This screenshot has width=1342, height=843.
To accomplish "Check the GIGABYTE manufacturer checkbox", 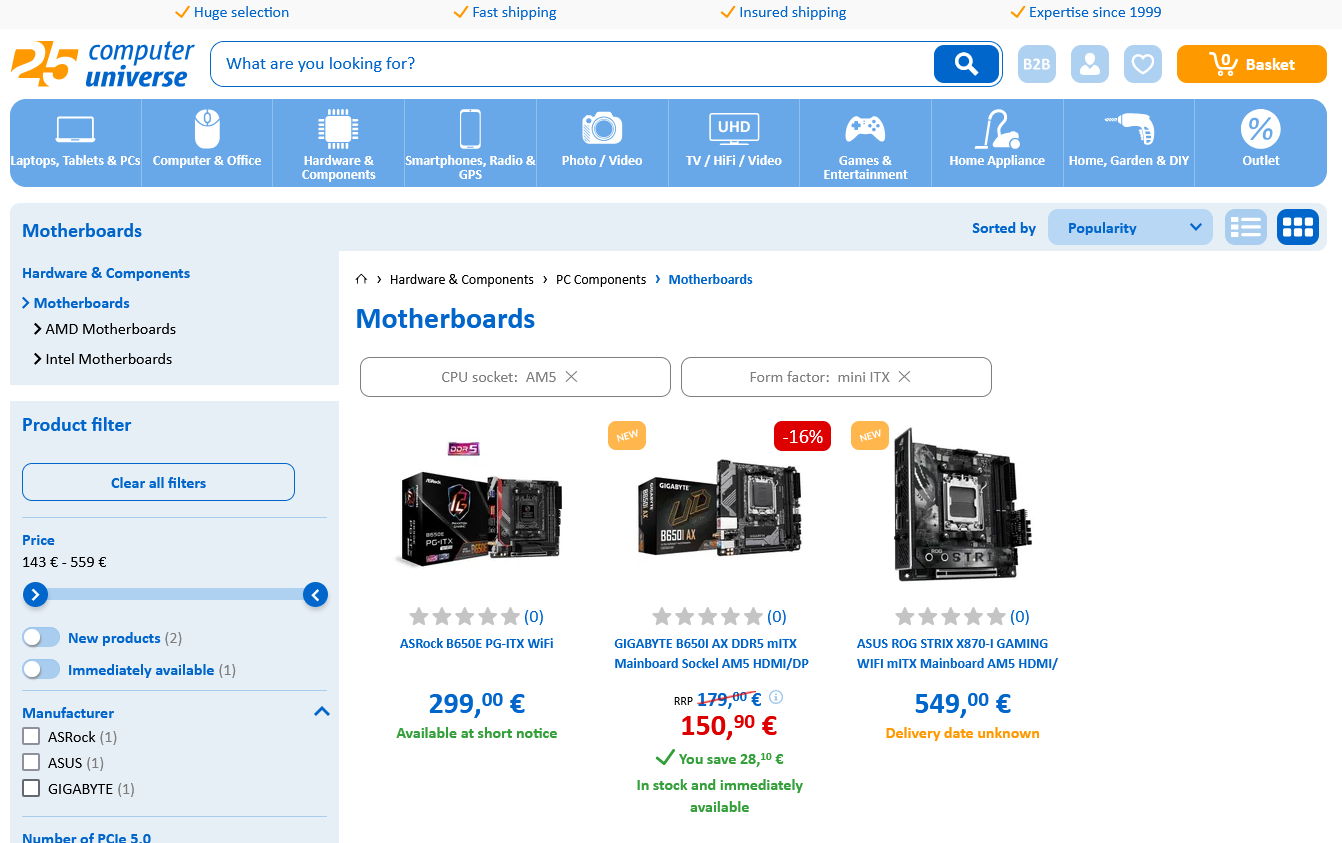I will tap(31, 789).
